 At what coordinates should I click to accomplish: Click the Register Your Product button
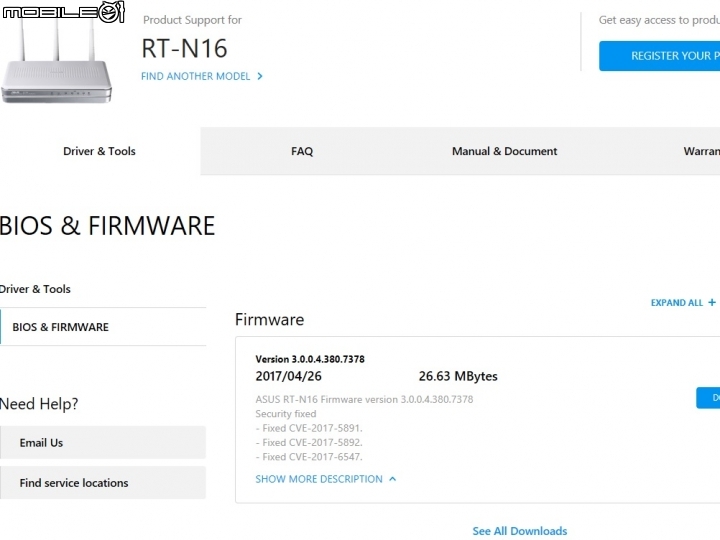659,56
